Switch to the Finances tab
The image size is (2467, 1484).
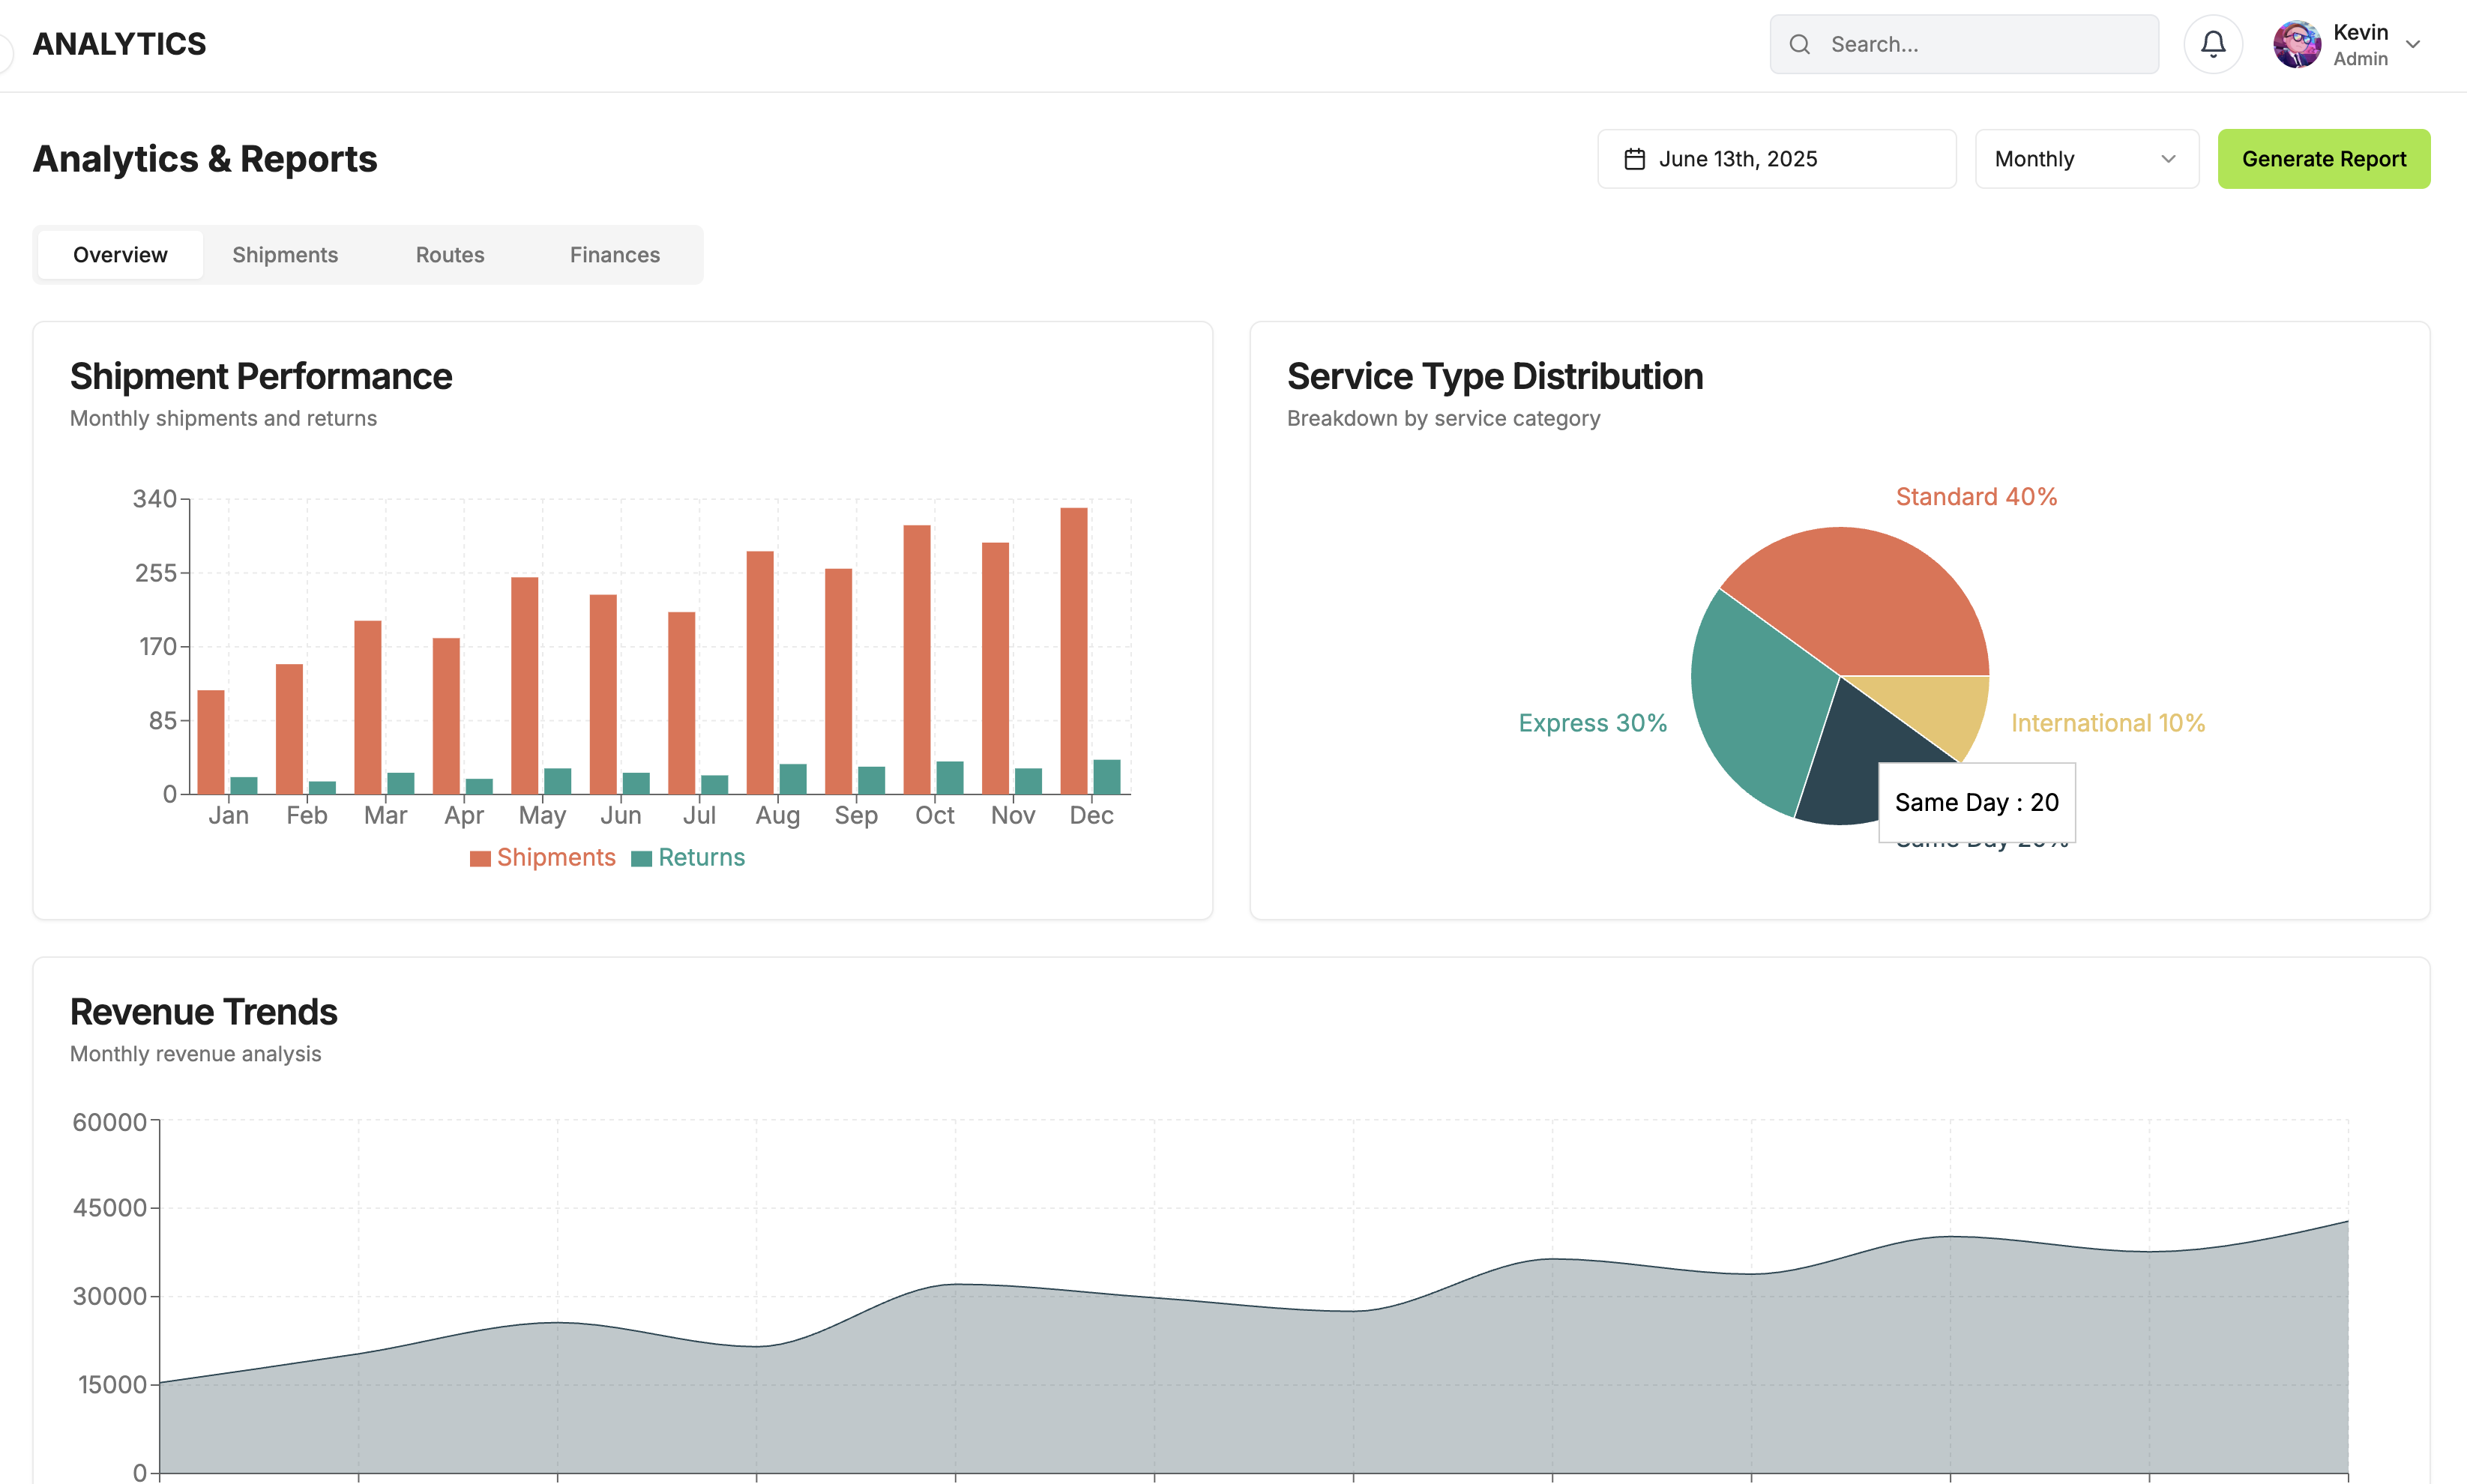point(614,255)
